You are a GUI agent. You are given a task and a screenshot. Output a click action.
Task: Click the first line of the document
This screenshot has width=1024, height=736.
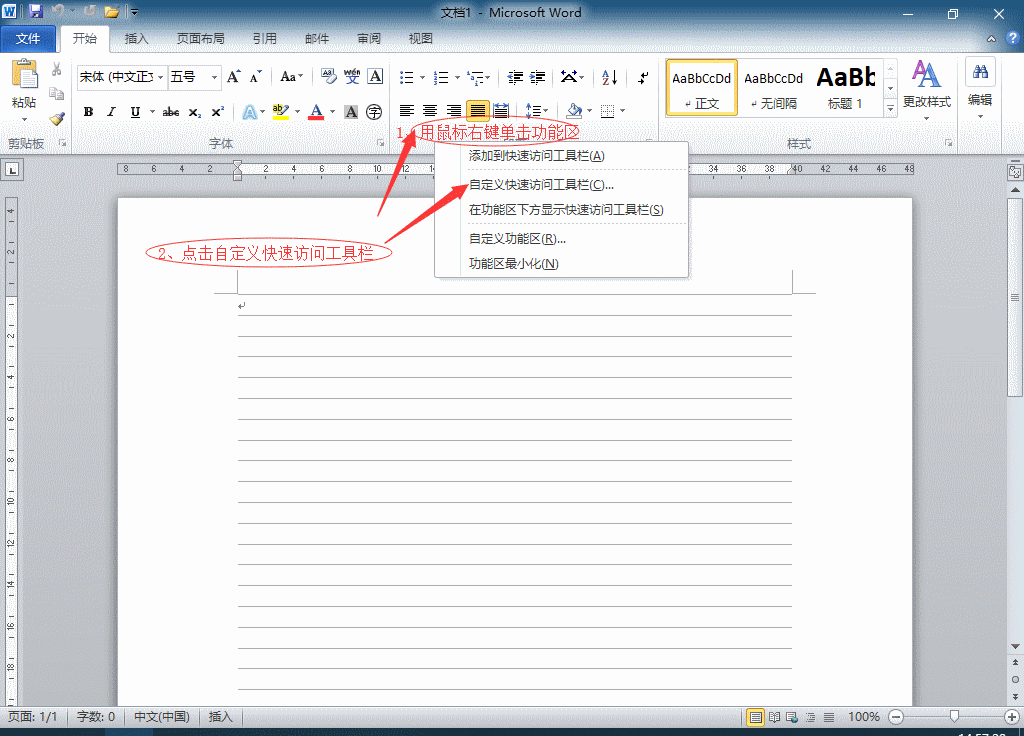point(515,306)
